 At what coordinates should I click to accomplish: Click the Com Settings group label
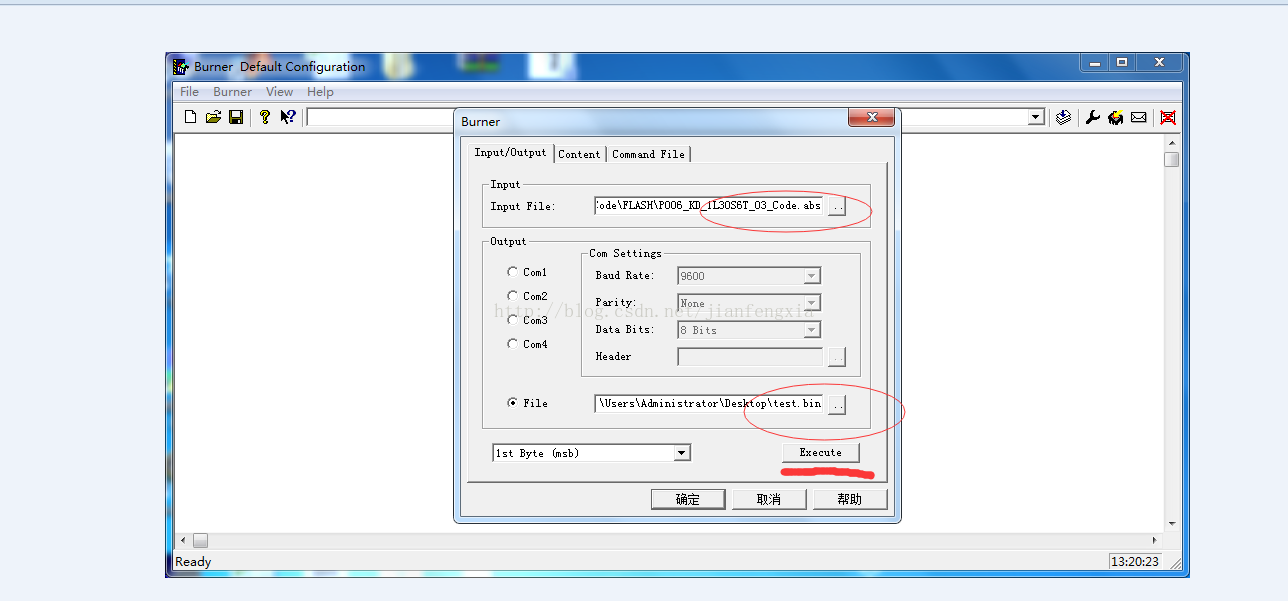coord(625,253)
